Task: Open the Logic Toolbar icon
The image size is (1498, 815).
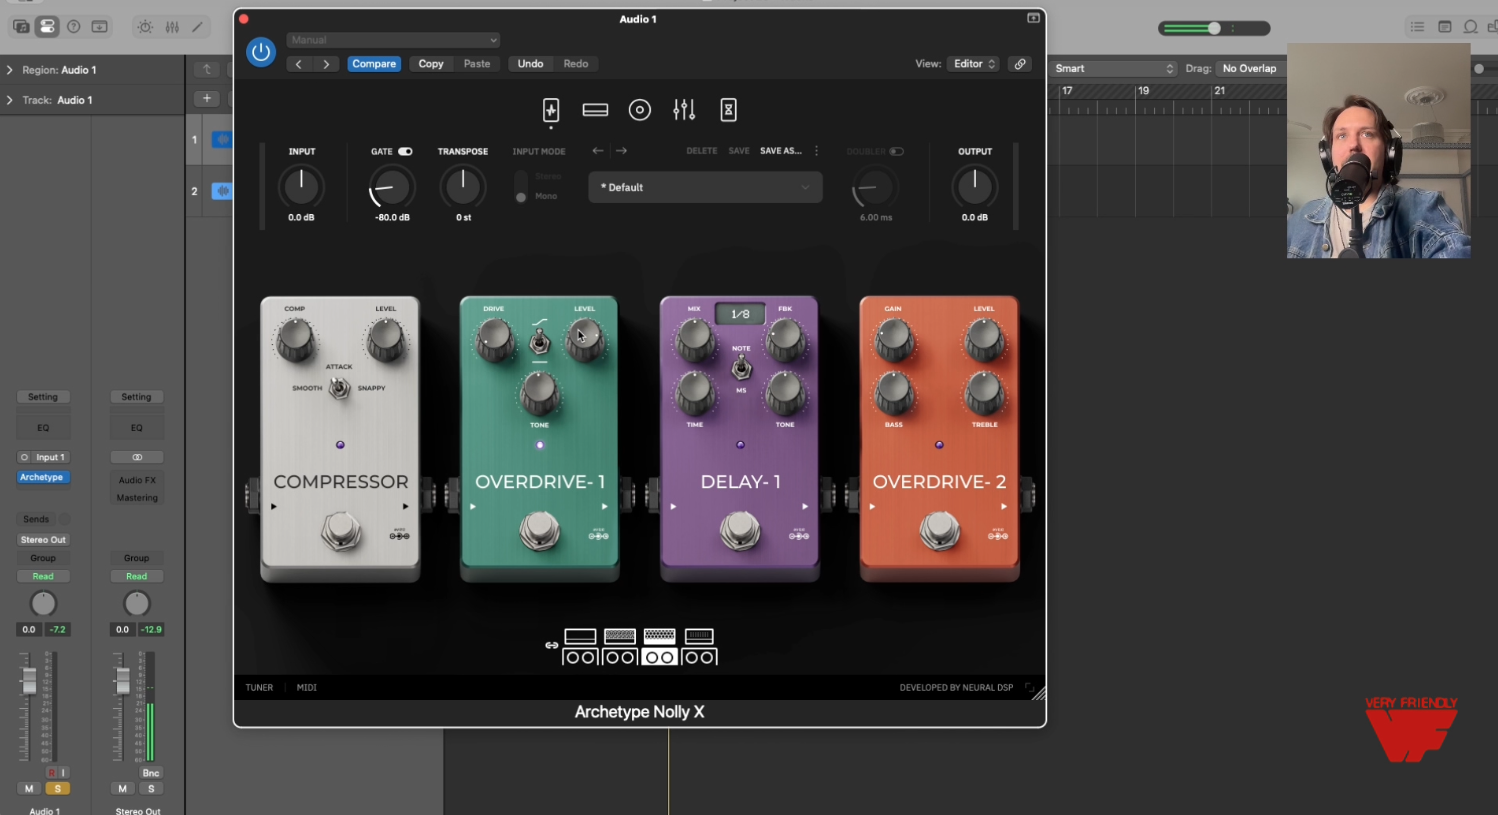Action: 100,27
